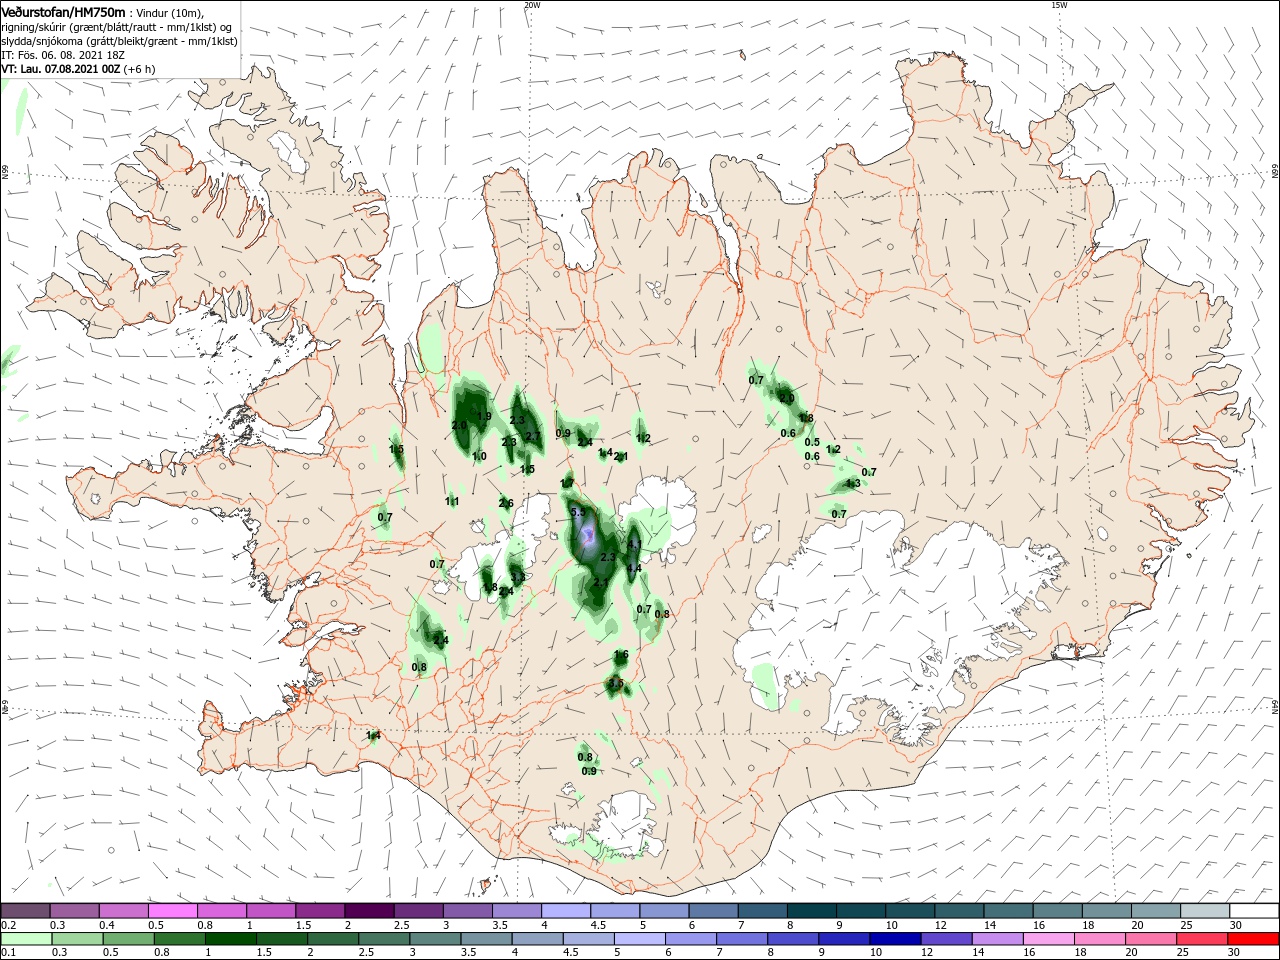1280x960 pixels.
Task: Click the '1.0' precipitation value
Action: [479, 456]
